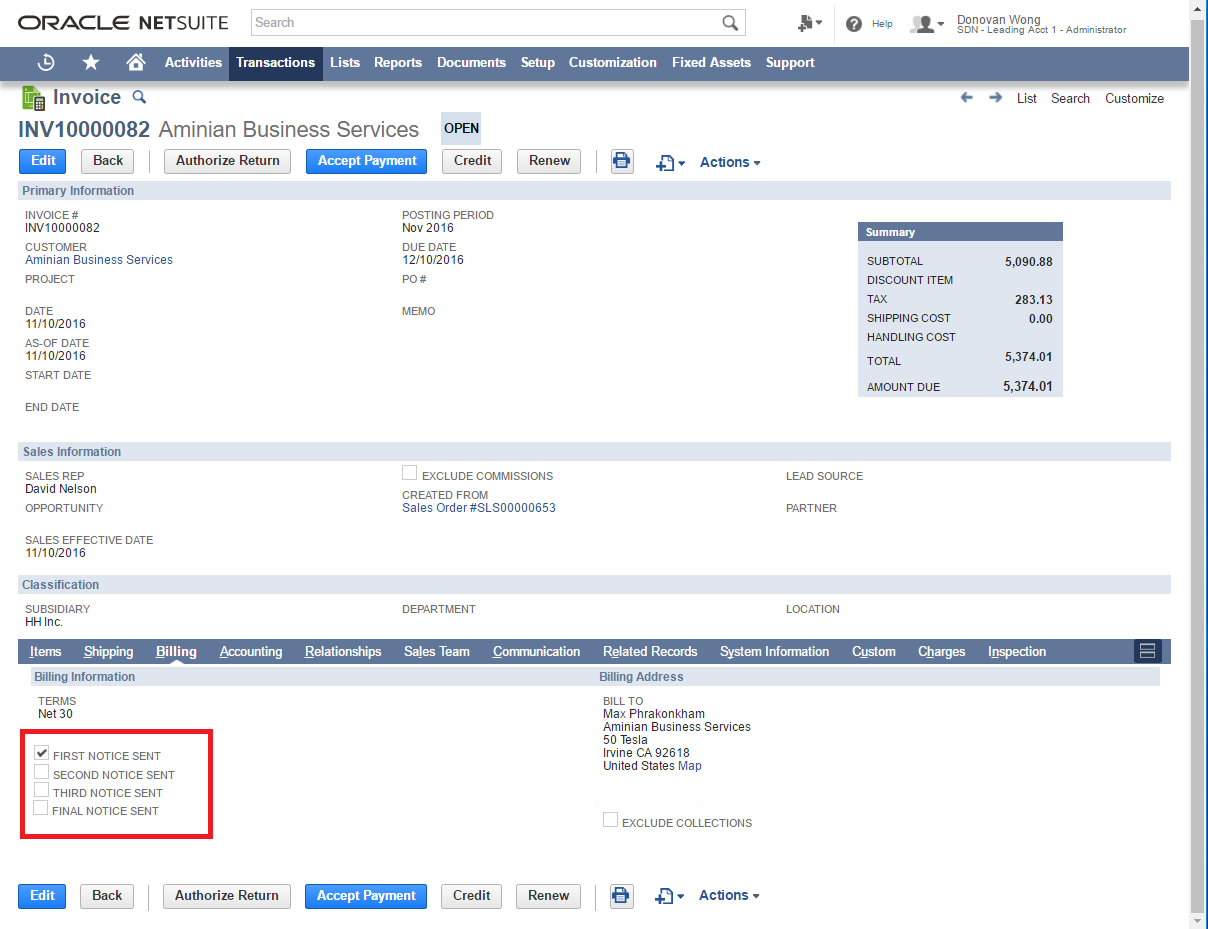Click the top Credit button
This screenshot has width=1208, height=929.
click(472, 161)
